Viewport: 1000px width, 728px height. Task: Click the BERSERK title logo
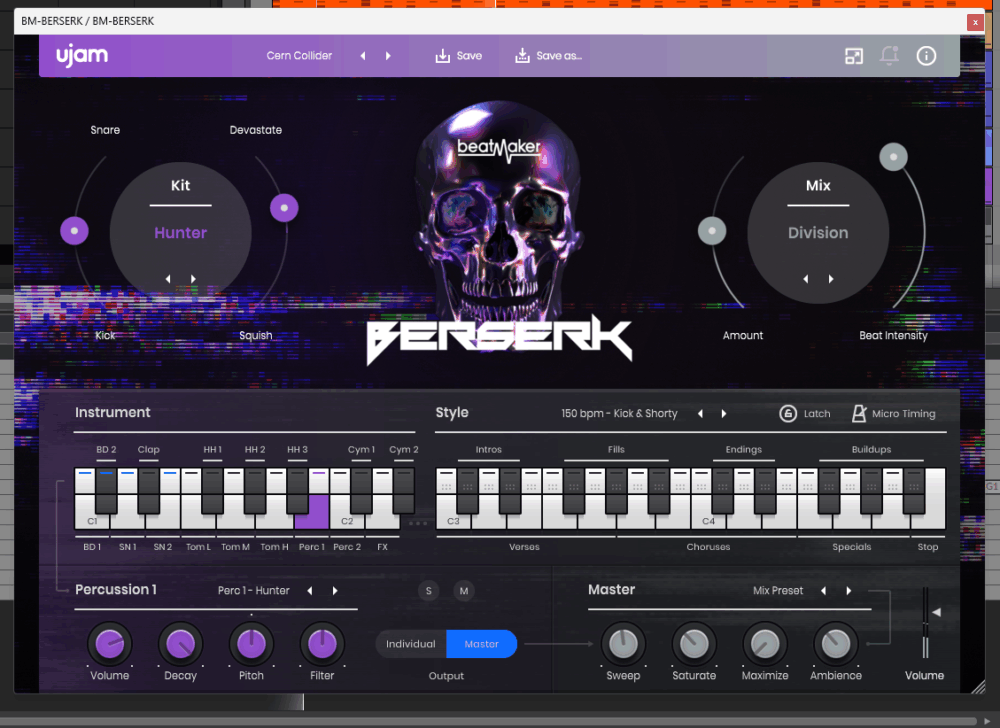coord(499,339)
